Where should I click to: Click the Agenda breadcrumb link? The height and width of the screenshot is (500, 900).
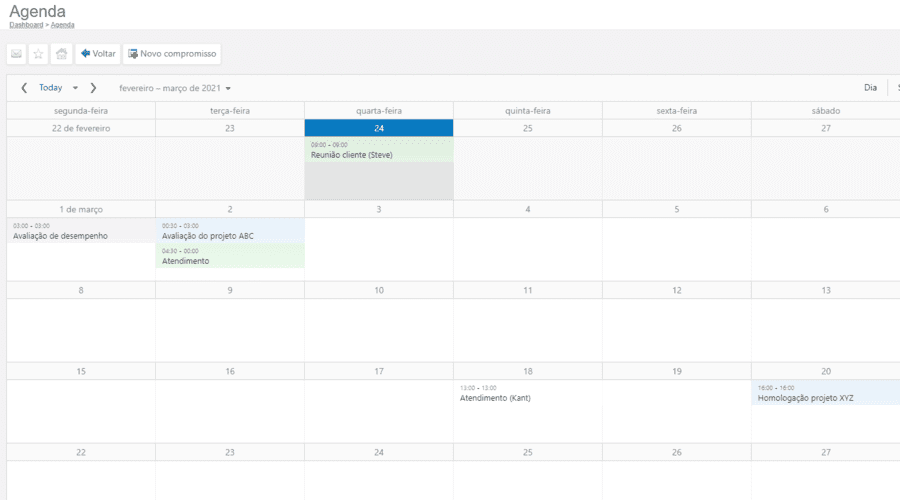pyautogui.click(x=63, y=25)
